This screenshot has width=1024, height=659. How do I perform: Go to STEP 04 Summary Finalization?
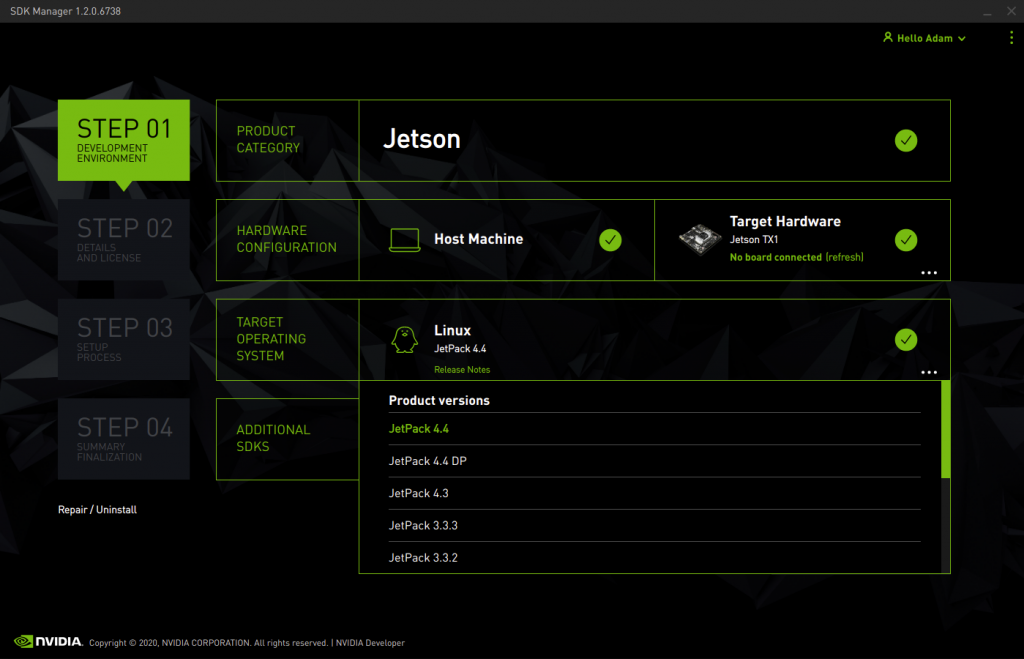[x=123, y=439]
